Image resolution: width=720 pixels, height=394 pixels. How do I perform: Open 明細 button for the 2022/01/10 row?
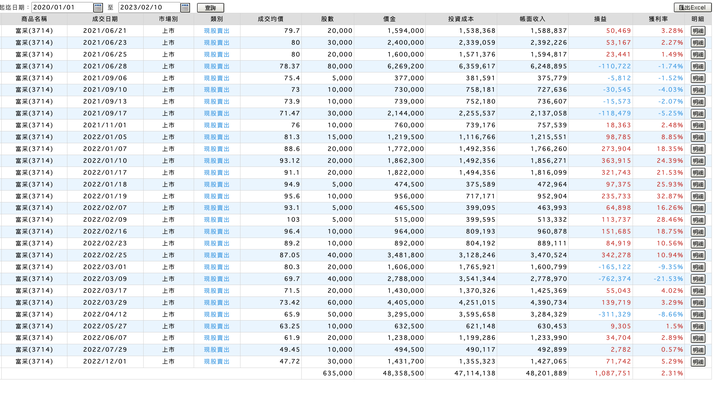tap(698, 161)
